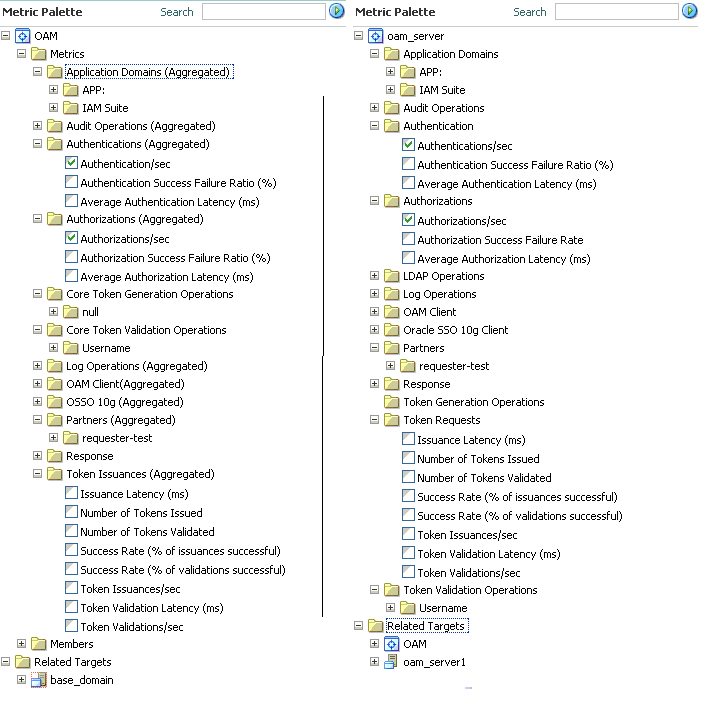Click the LDAP Operations folder icon
Screen dimensions: 711x711
click(391, 276)
